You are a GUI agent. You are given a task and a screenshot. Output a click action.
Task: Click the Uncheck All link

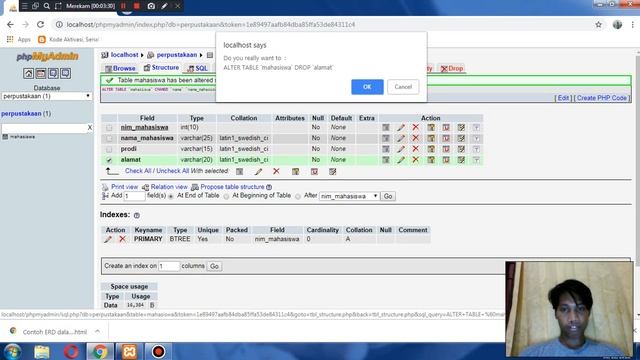(173, 171)
